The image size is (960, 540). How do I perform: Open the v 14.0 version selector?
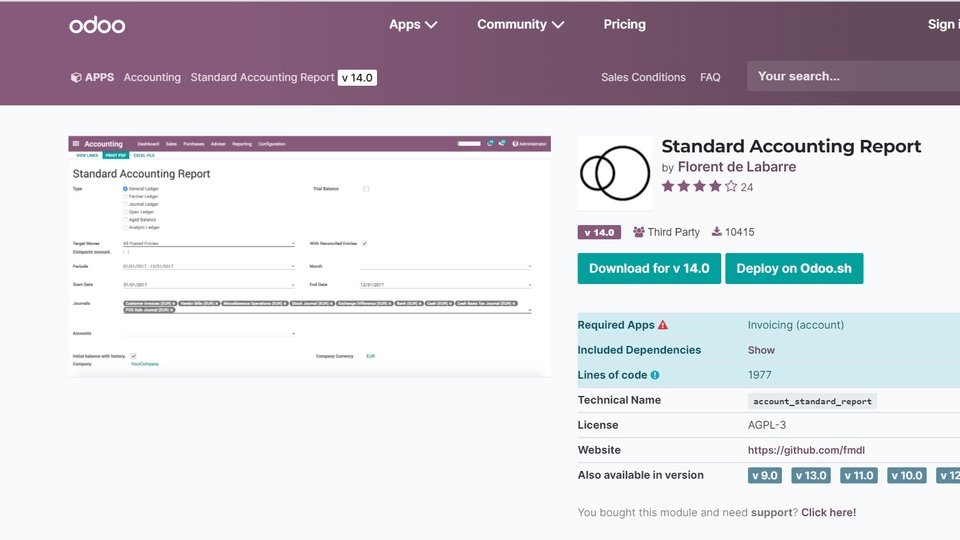[357, 77]
